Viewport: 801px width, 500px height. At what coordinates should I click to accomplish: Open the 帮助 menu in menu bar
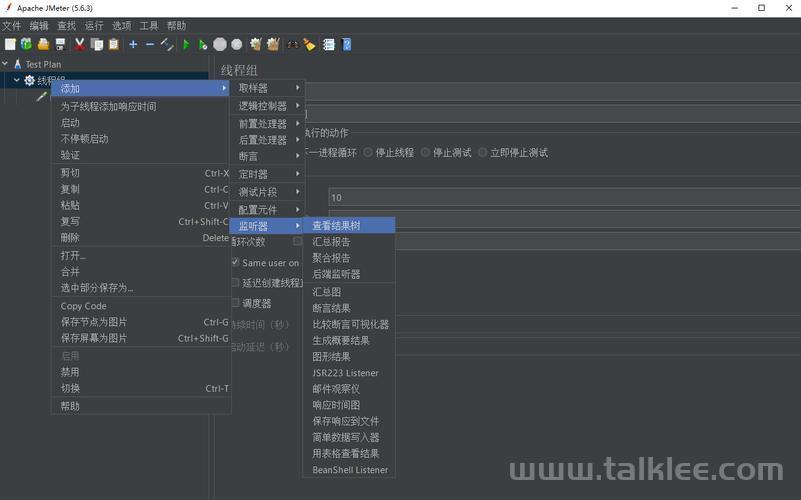coord(177,26)
